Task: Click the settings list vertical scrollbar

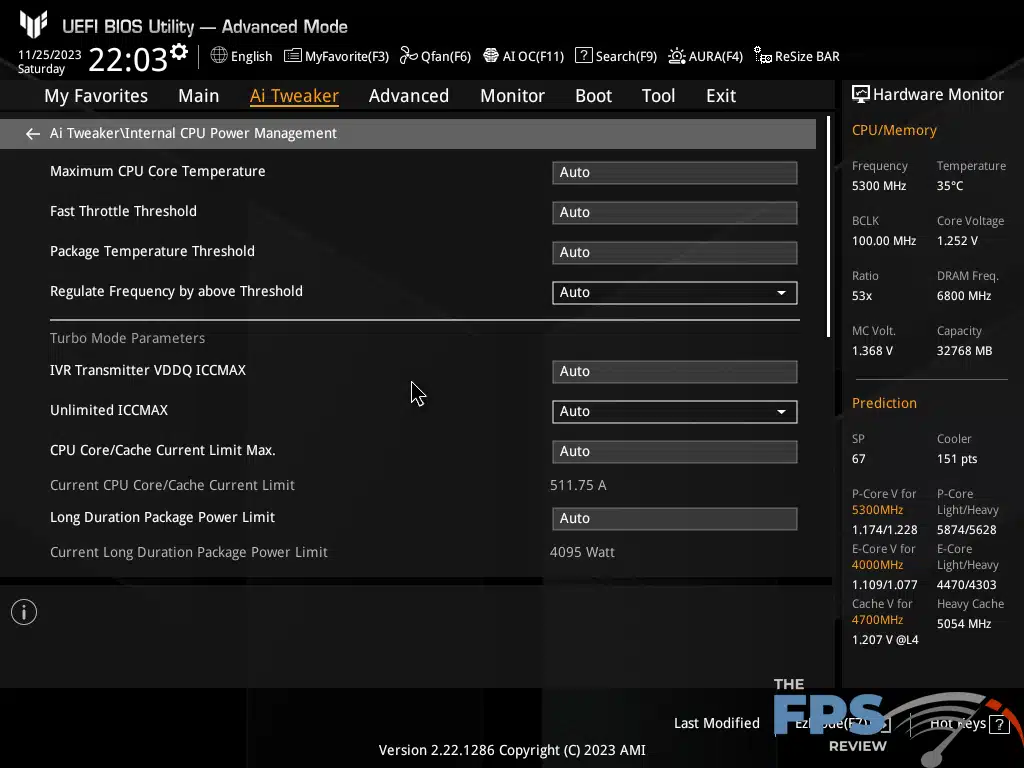Action: (x=828, y=227)
